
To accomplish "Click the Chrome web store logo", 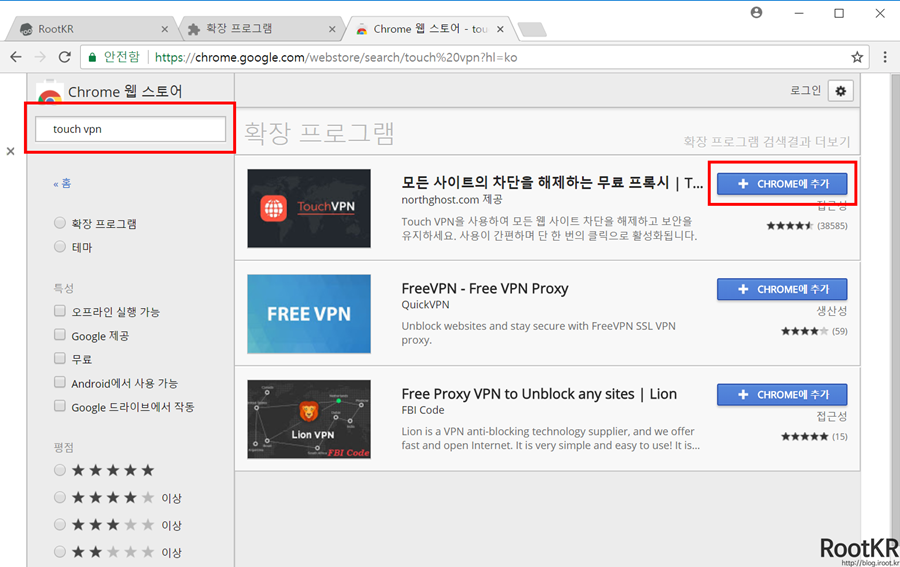I will (x=50, y=94).
